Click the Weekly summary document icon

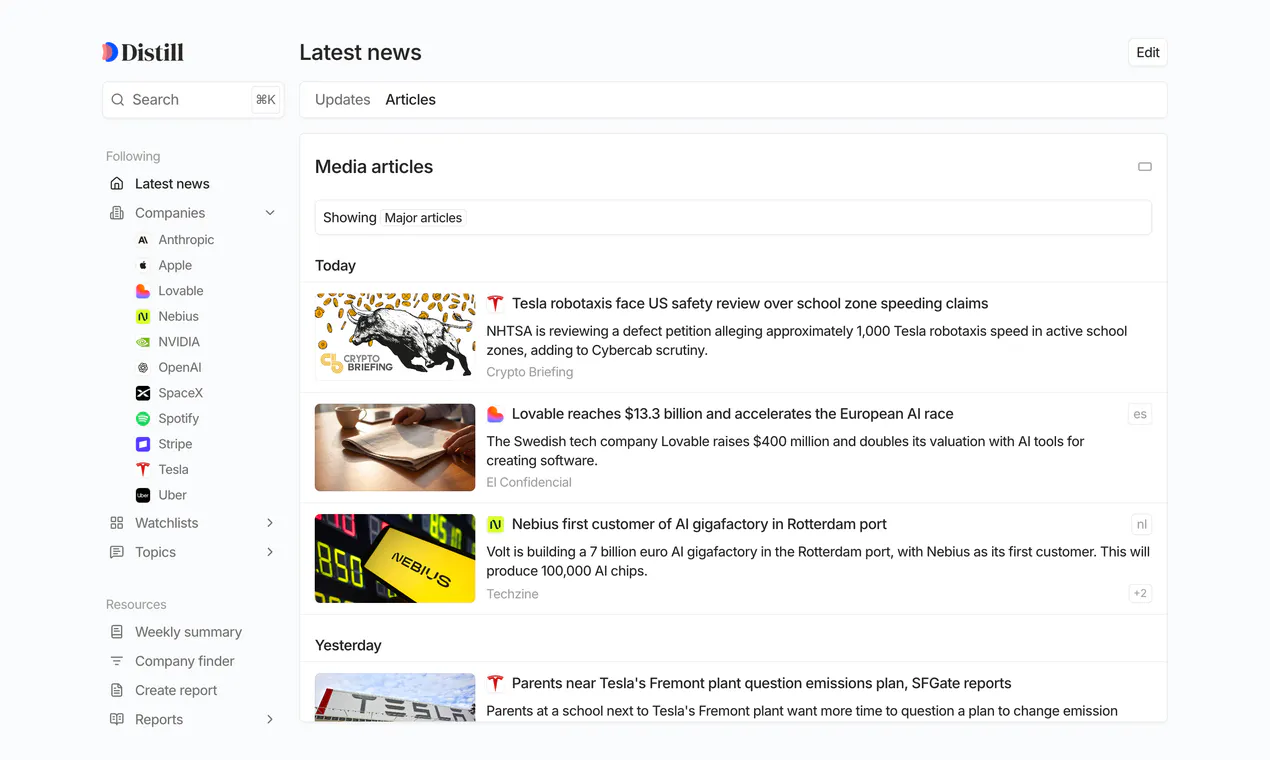[117, 632]
